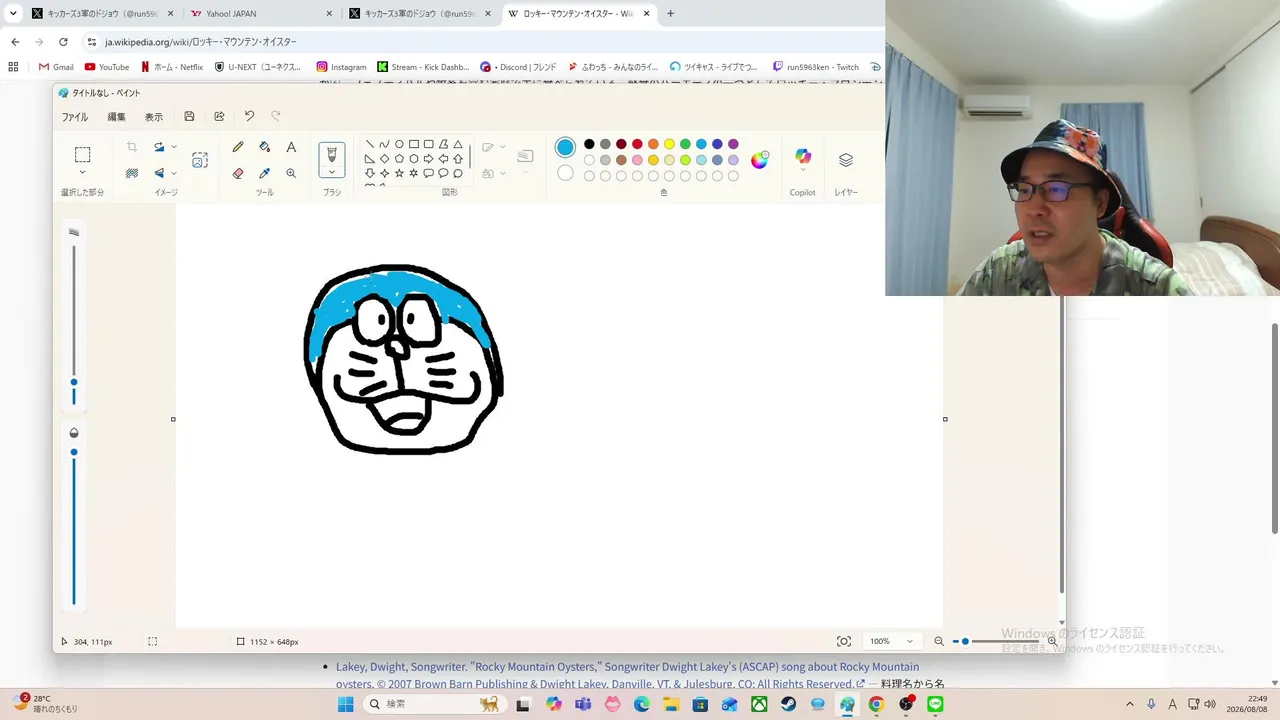Open Steam from the taskbar
This screenshot has height=720, width=1280.
pos(789,704)
